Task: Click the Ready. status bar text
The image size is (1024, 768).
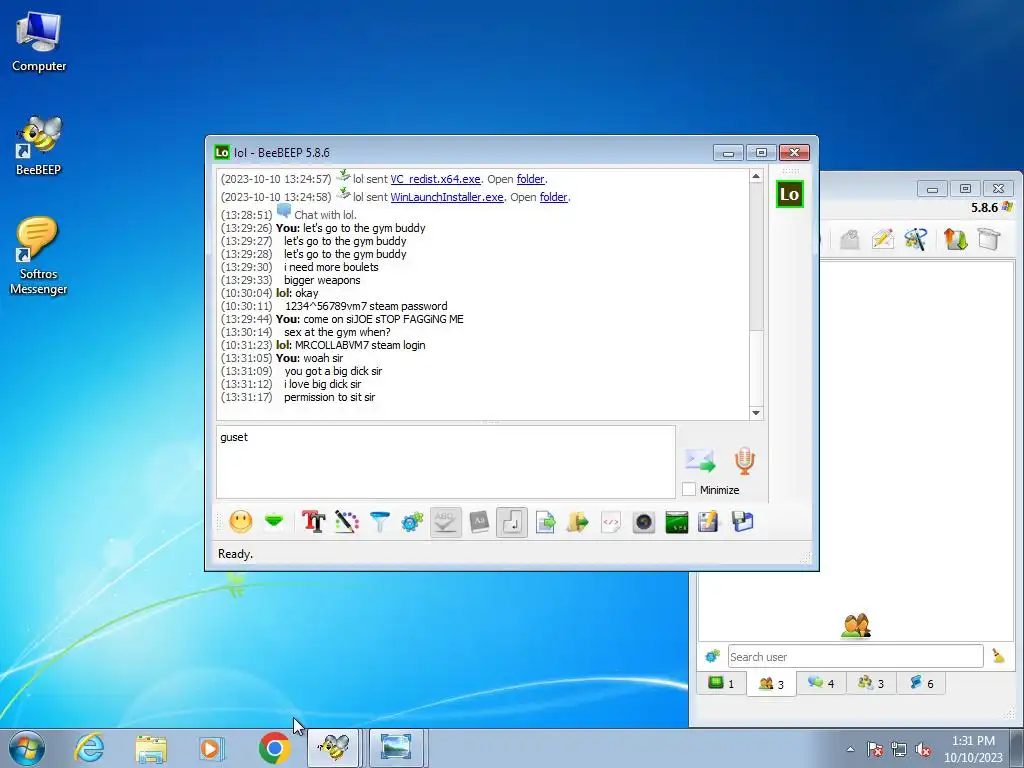Action: coord(235,554)
